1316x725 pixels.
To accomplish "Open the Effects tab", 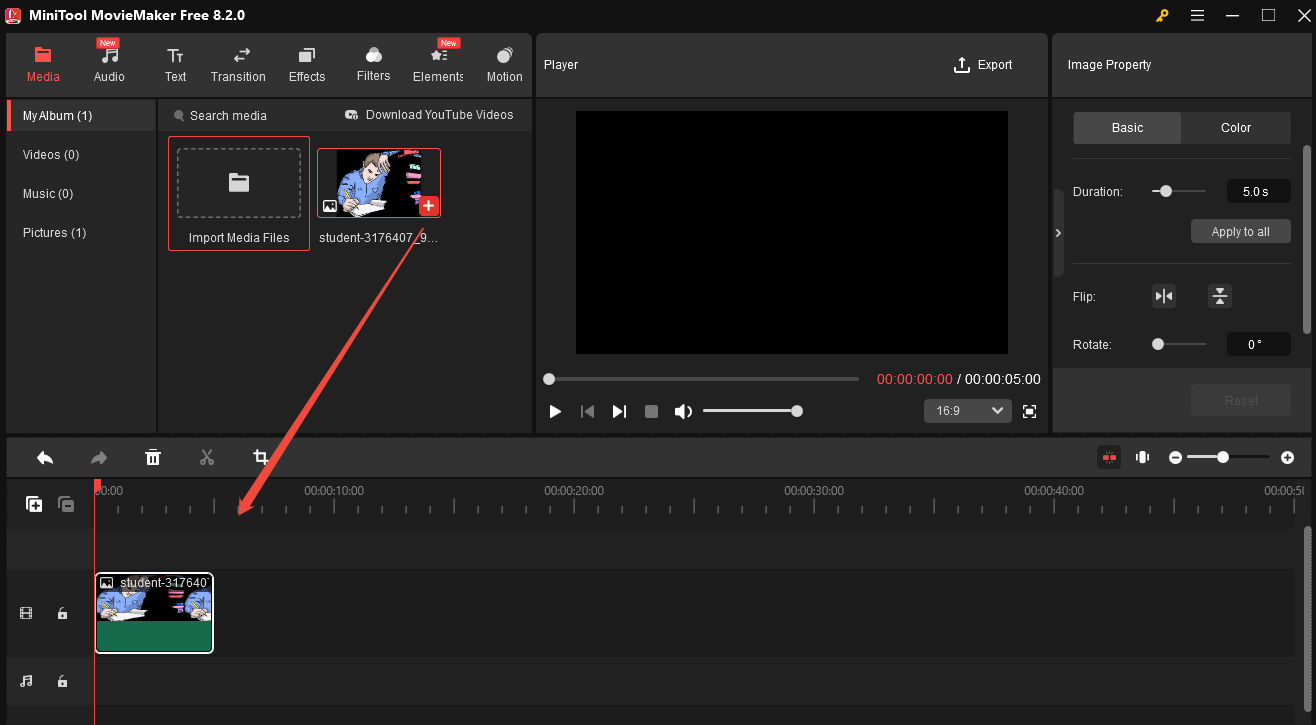I will point(307,65).
